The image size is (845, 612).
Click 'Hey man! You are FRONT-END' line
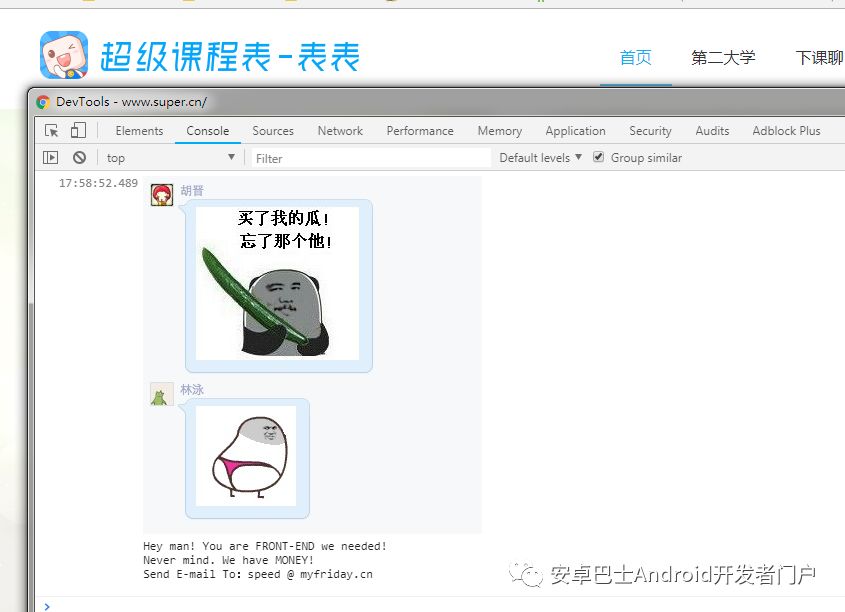(x=265, y=546)
